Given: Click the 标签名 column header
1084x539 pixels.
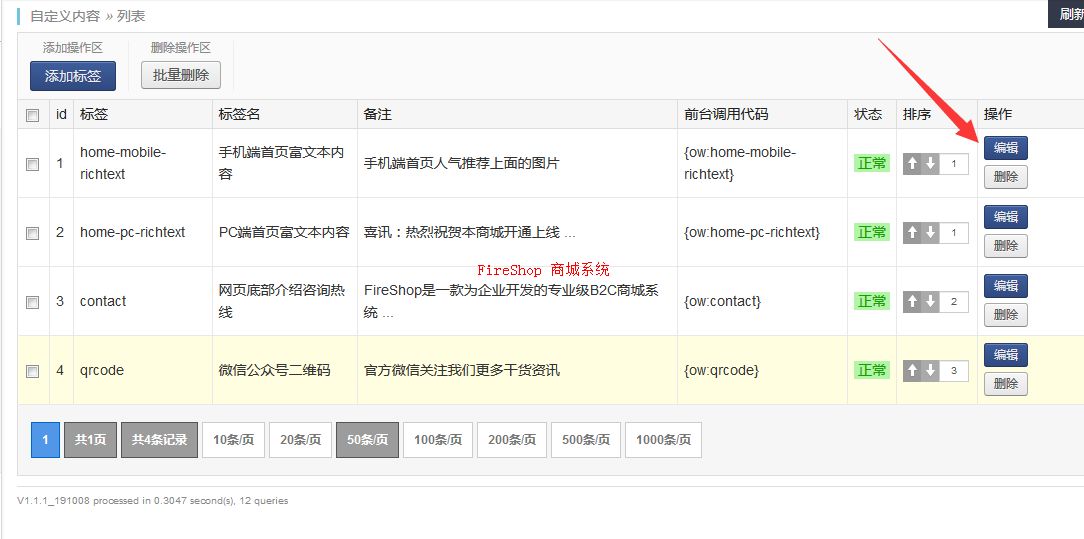Looking at the screenshot, I should tap(239, 115).
